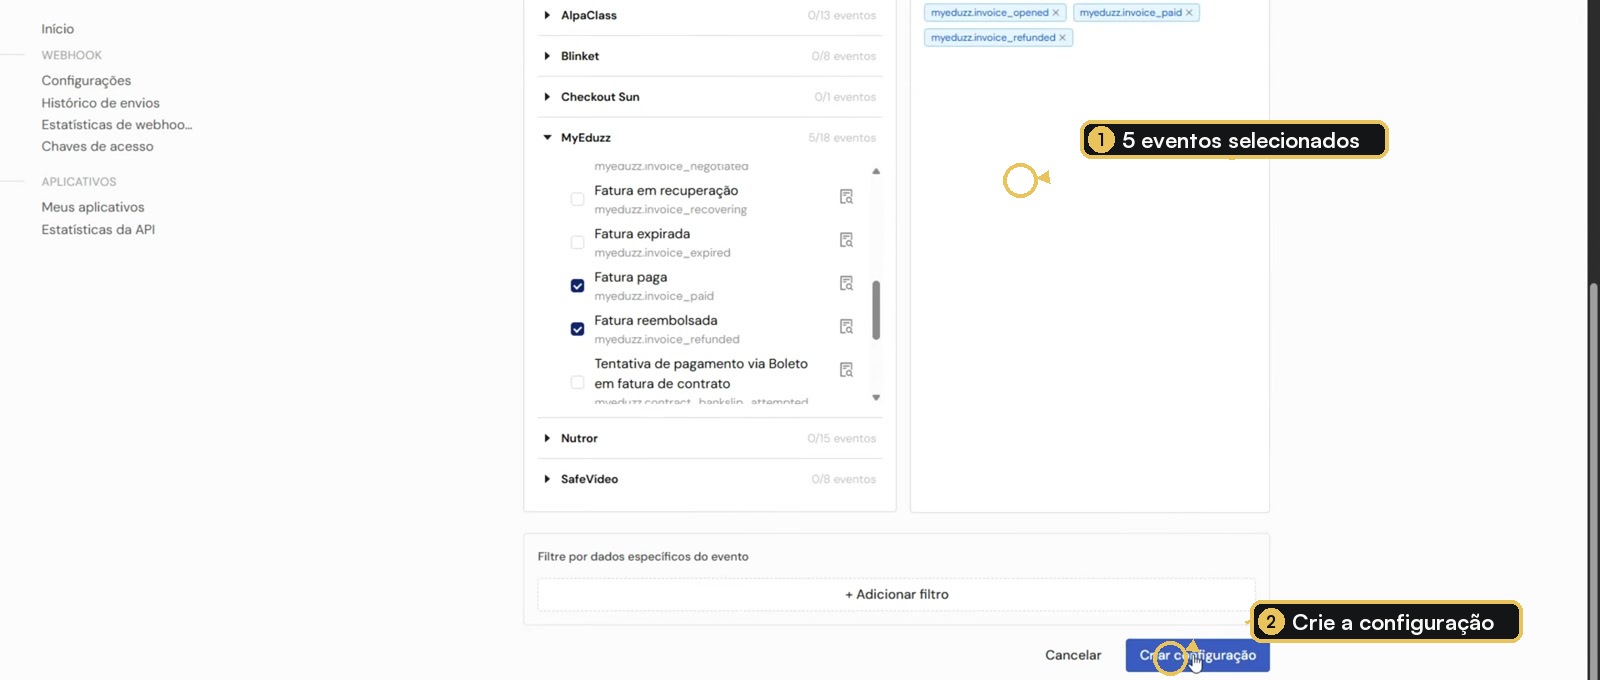This screenshot has height=680, width=1600.
Task: Open Histórico de envios
Action: [100, 103]
